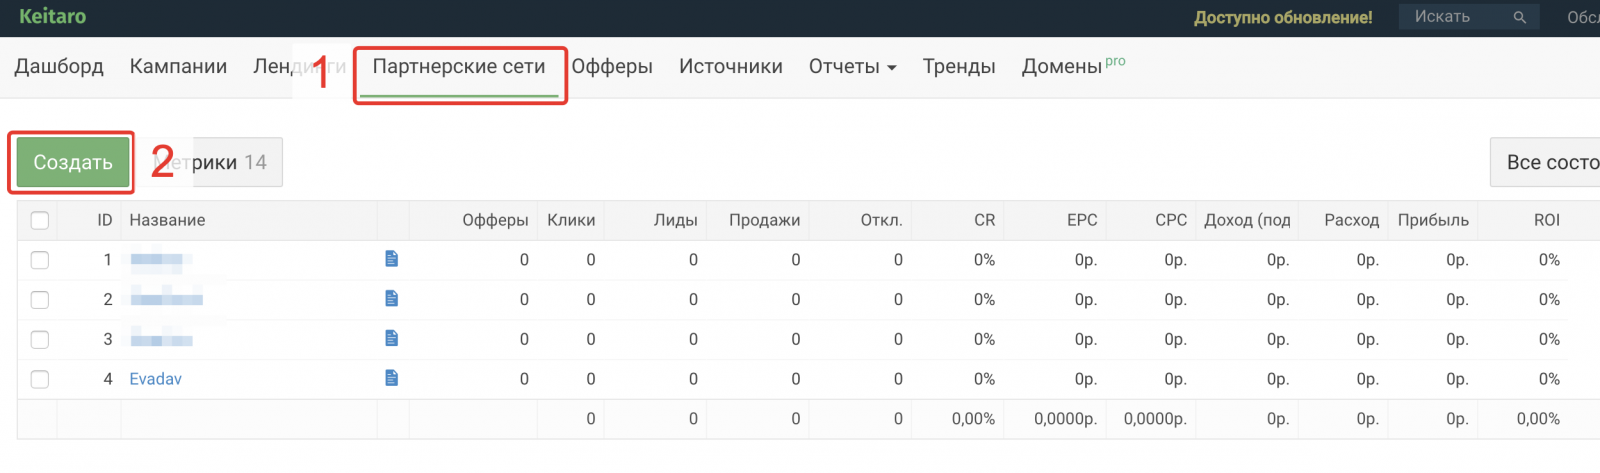
Task: Click the search magnifier icon
Action: tap(1519, 17)
